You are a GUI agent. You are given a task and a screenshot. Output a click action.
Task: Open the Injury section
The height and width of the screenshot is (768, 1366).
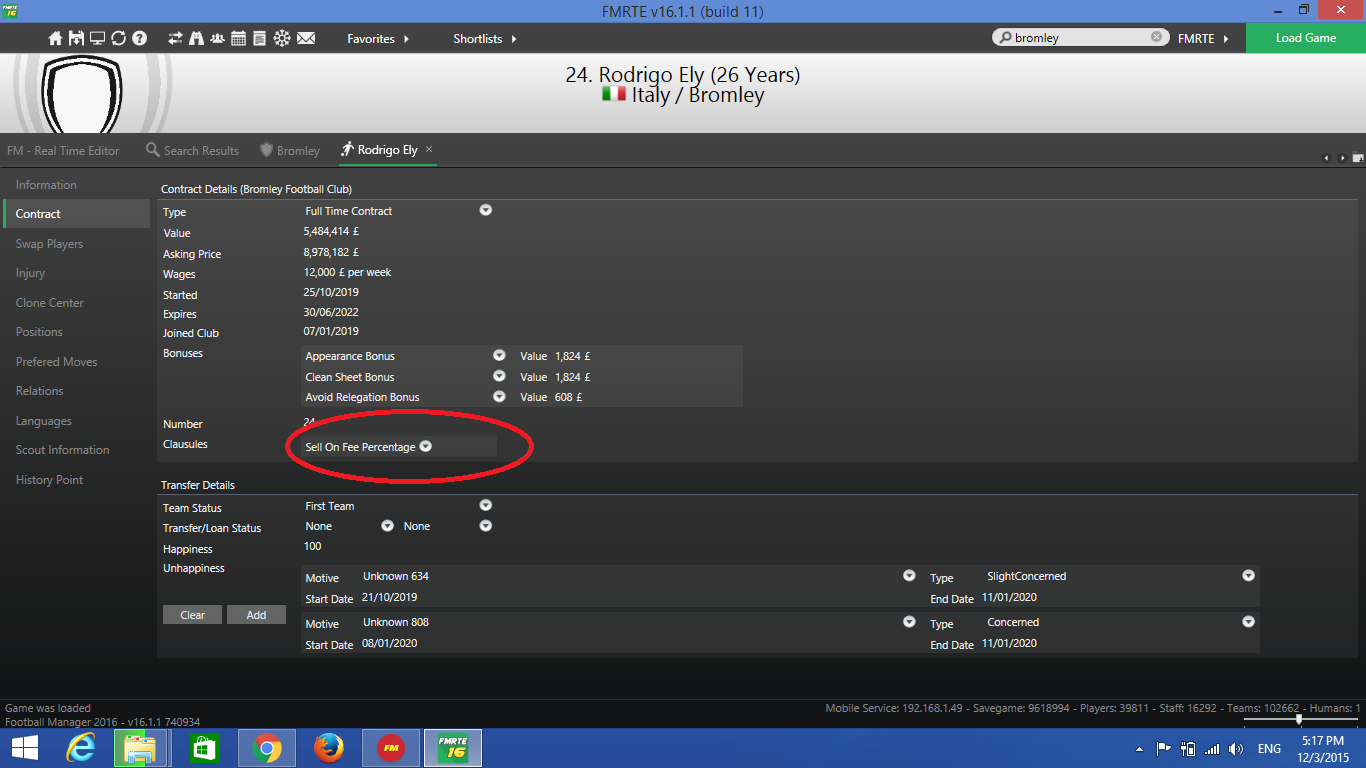point(76,273)
